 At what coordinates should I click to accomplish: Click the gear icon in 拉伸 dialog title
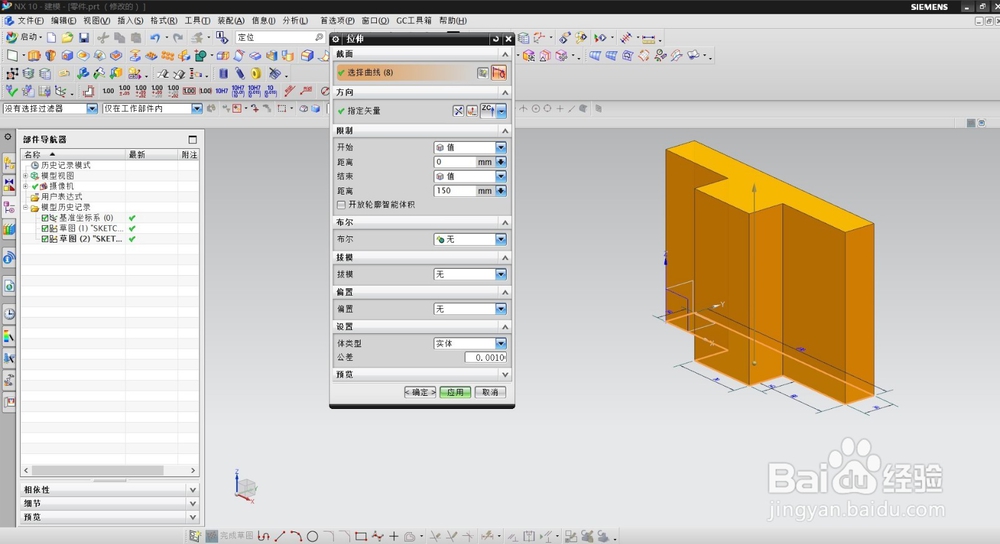336,39
